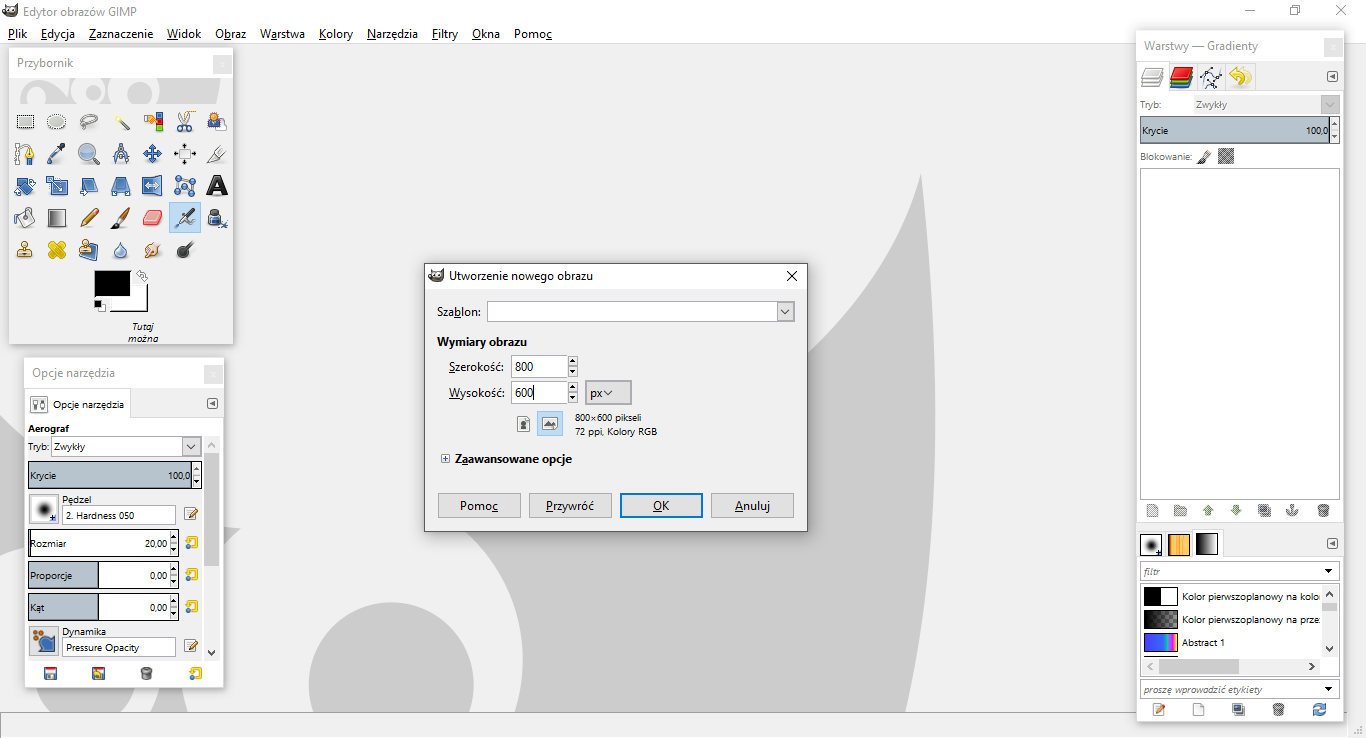Viewport: 1366px width, 738px height.
Task: Swap foreground and background colors
Action: click(141, 275)
